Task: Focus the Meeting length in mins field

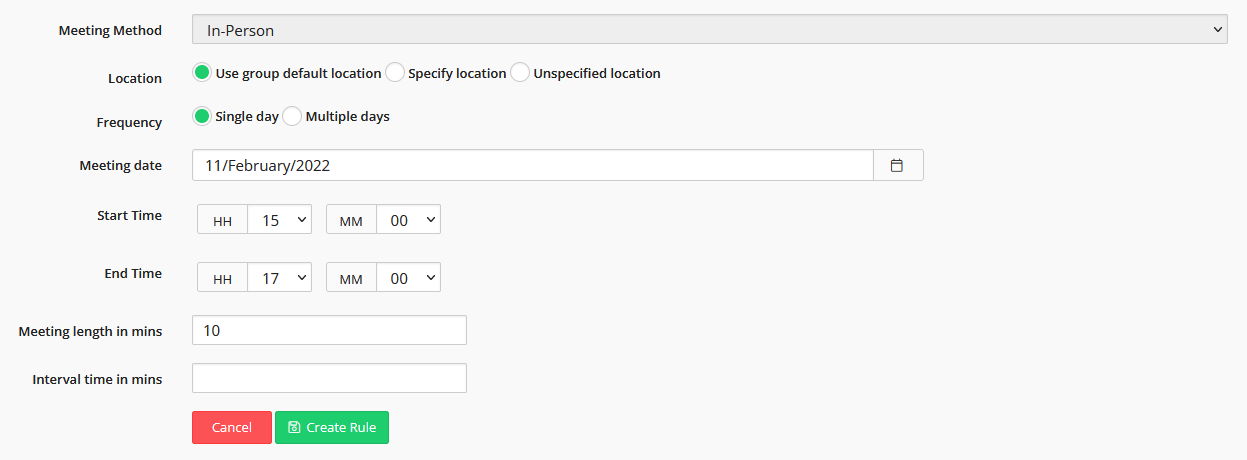Action: point(329,330)
